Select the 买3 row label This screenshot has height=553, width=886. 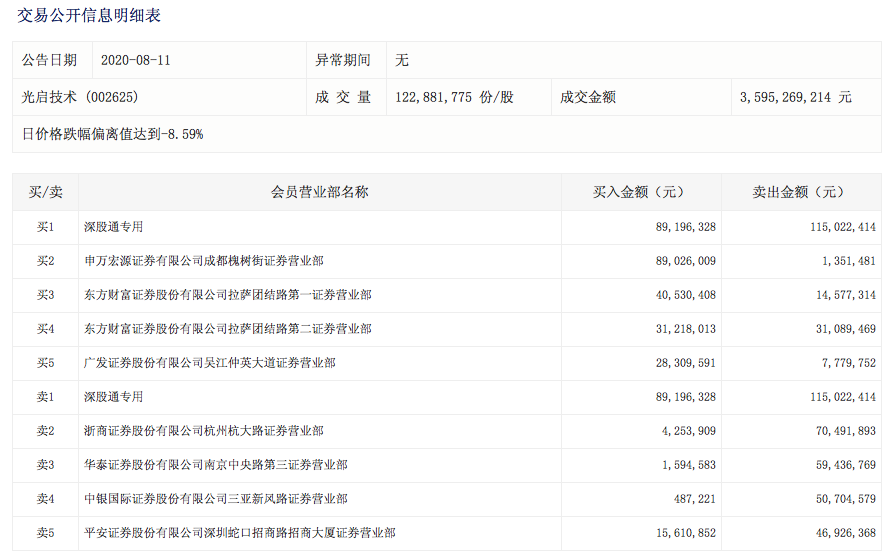coord(46,295)
